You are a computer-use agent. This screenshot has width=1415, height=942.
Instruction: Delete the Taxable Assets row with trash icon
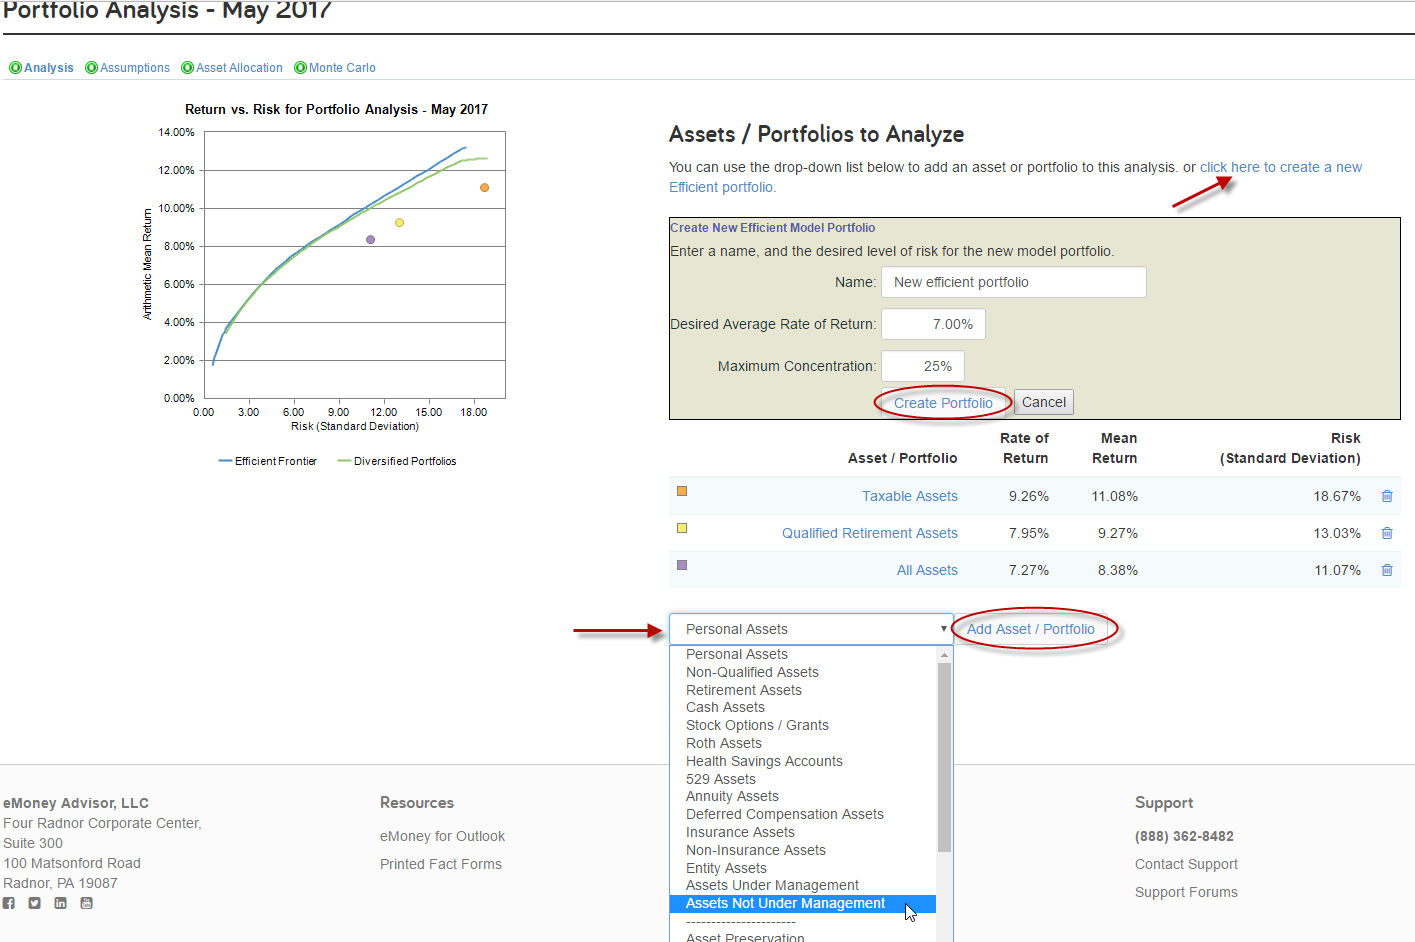(1387, 496)
